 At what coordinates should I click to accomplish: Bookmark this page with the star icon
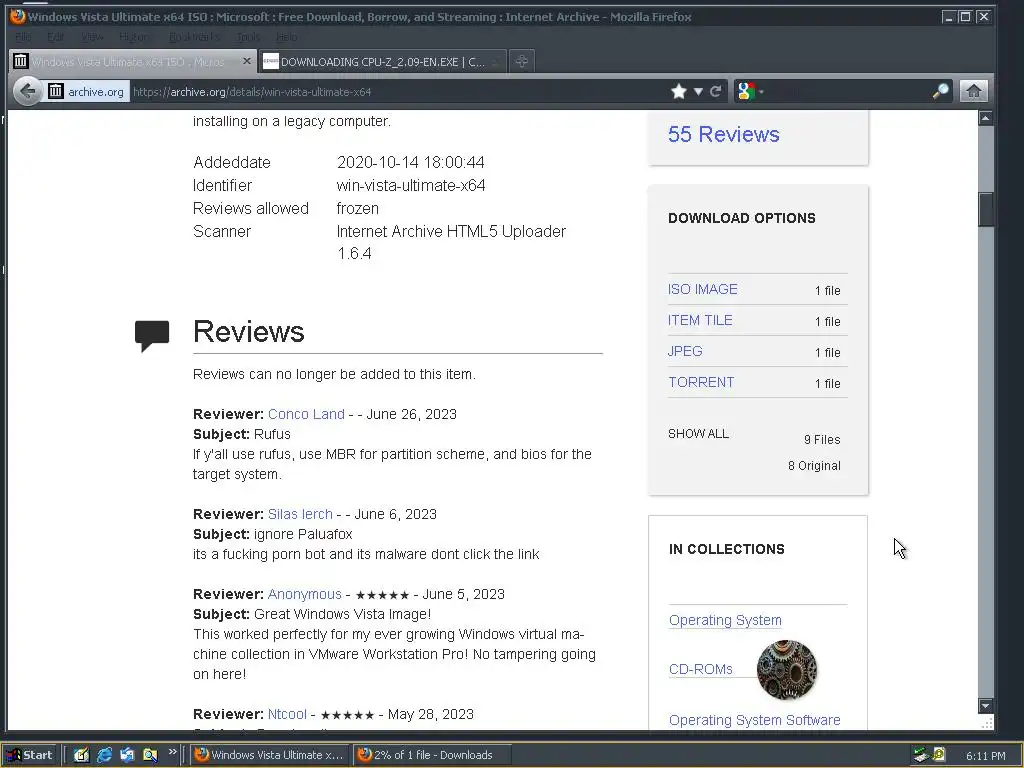pyautogui.click(x=679, y=91)
